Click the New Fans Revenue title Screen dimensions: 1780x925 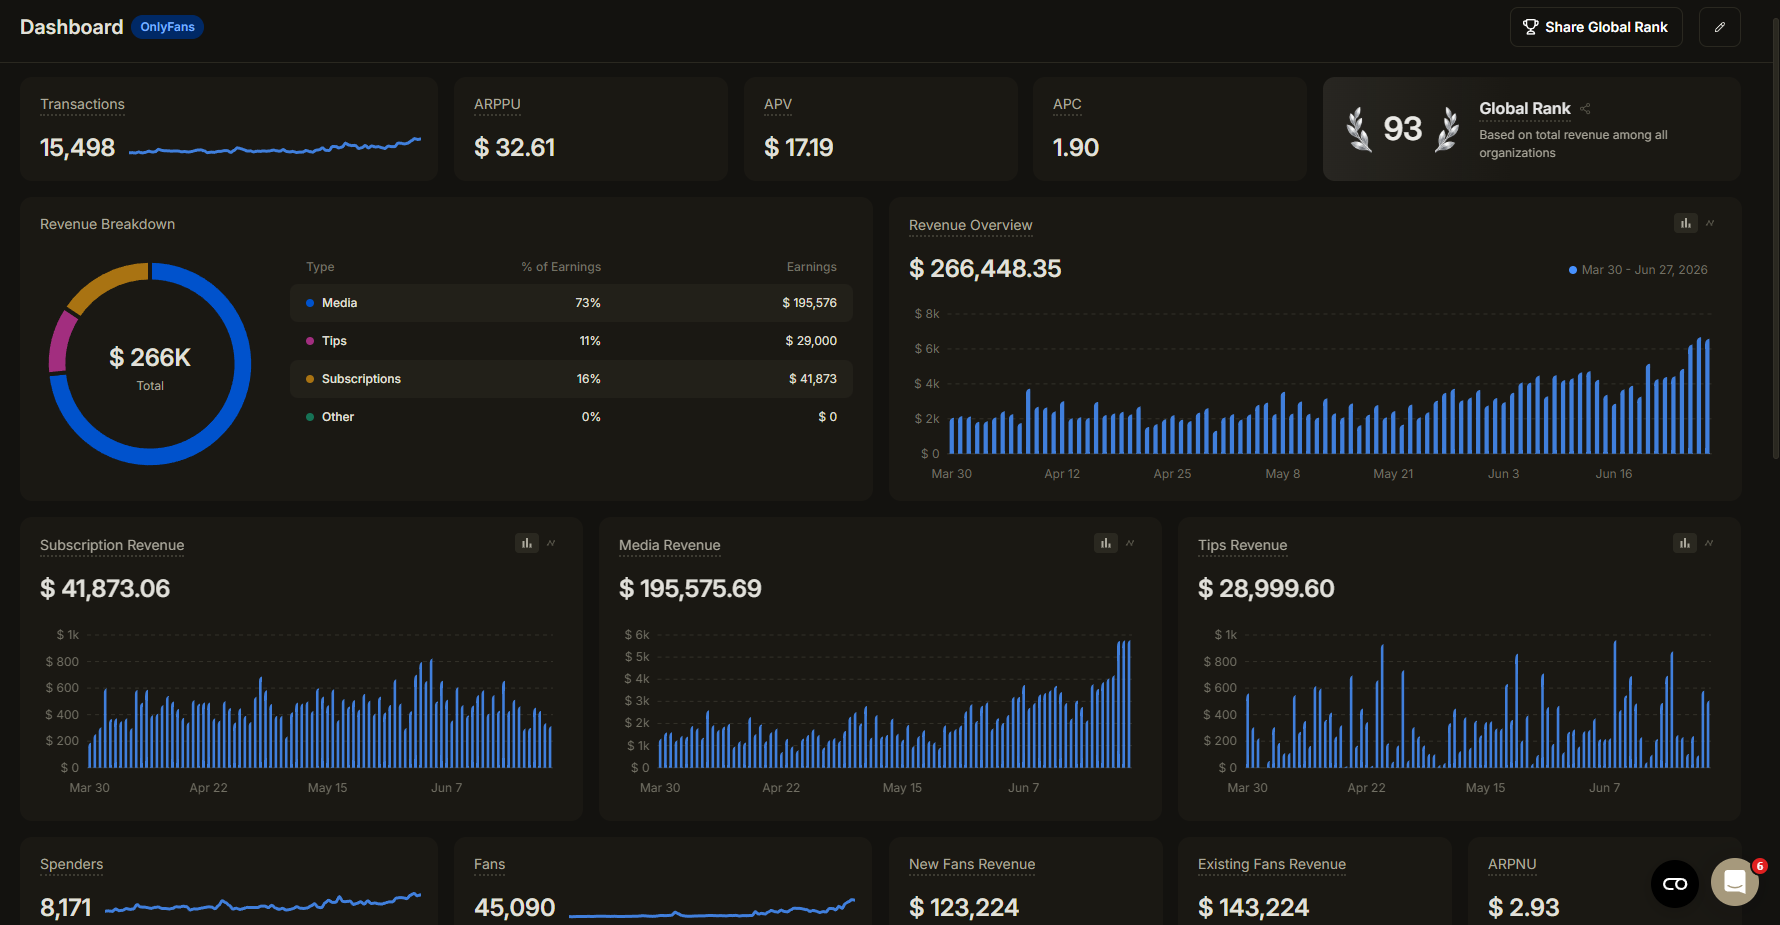[972, 864]
